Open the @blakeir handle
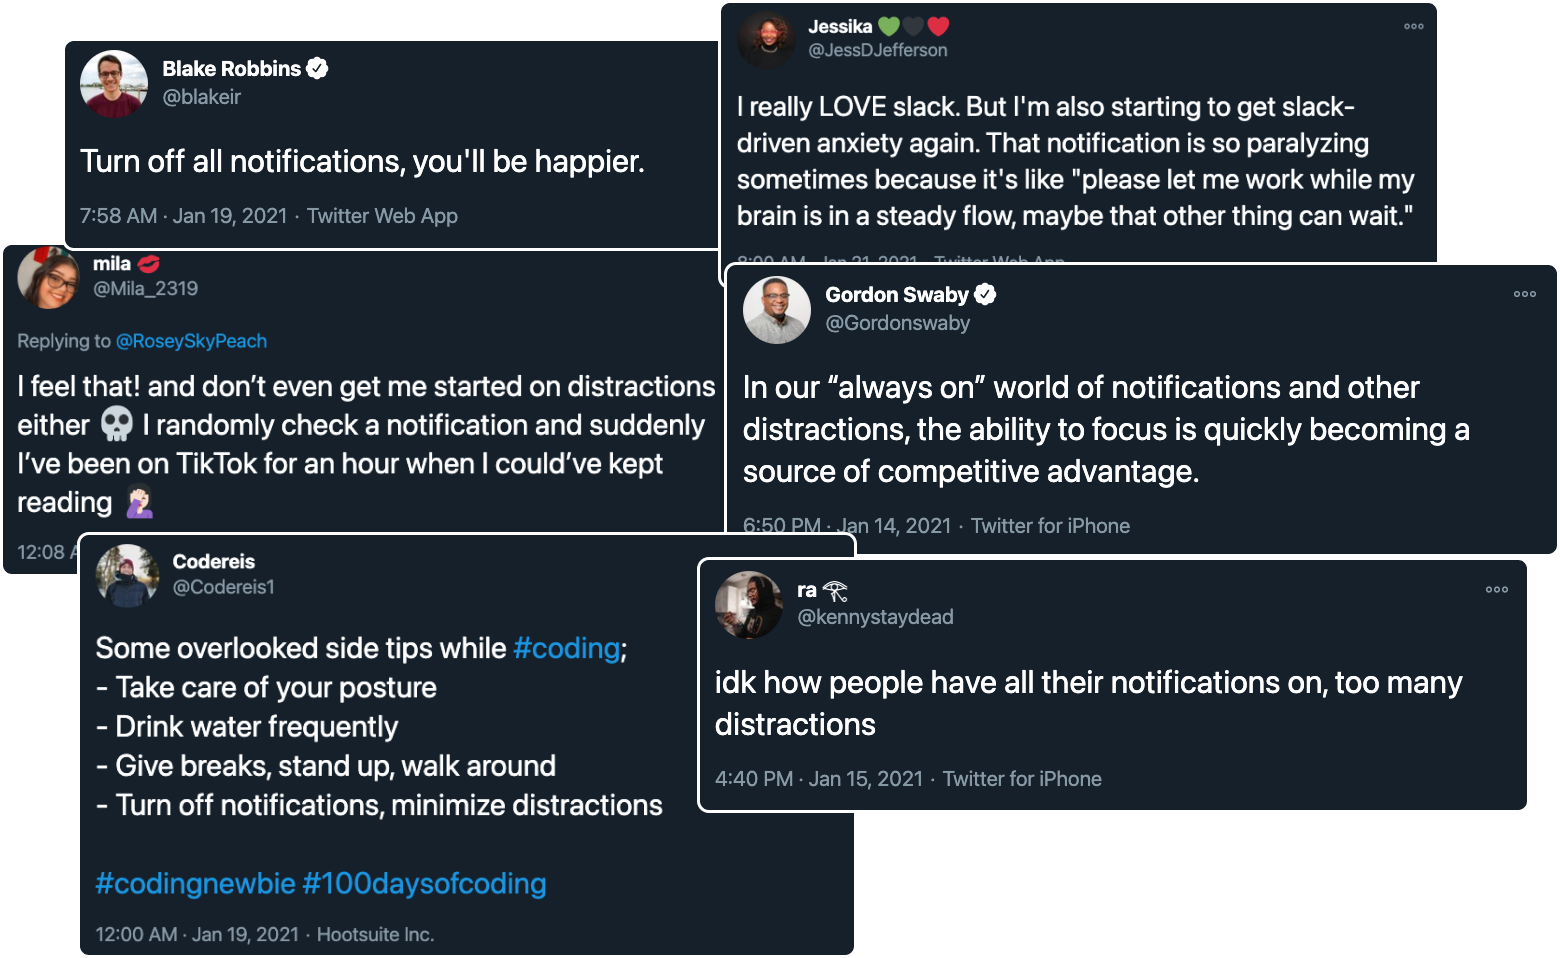Screen dimensions: 1560x958 tap(202, 97)
